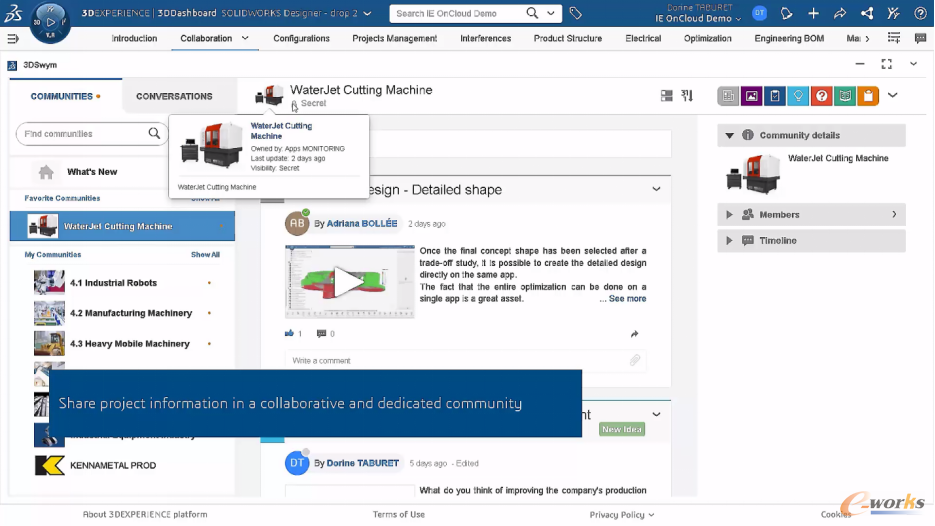The width and height of the screenshot is (935, 526).
Task: Click the plus add icon in header
Action: (813, 13)
